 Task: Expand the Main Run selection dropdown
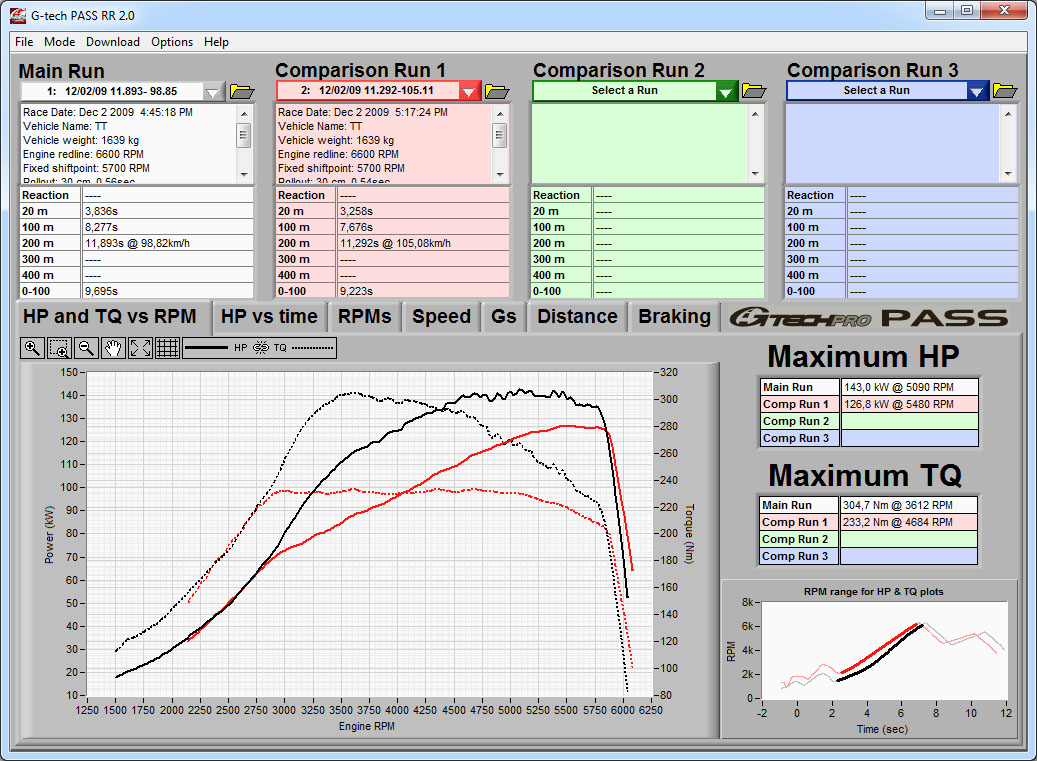point(213,92)
